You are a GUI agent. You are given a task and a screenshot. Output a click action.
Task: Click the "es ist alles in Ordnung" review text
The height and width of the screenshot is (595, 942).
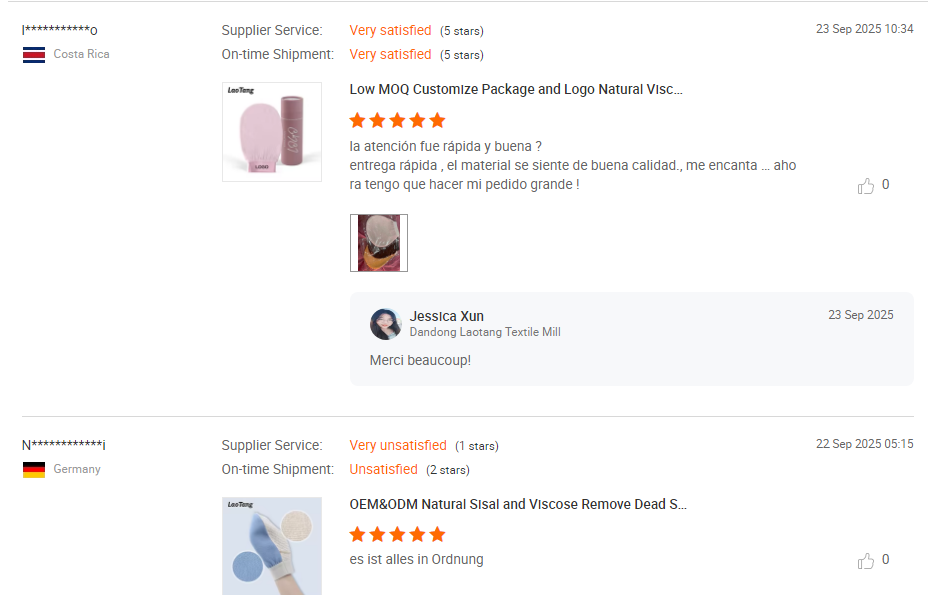tap(416, 559)
